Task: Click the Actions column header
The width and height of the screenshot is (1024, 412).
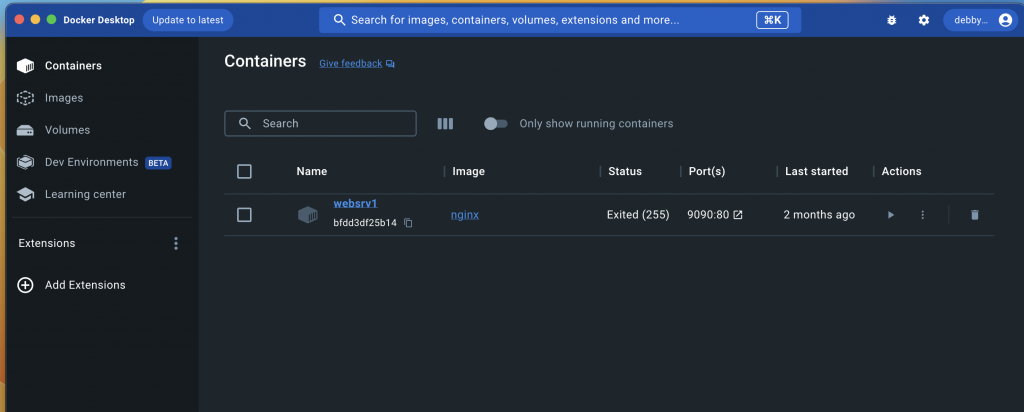Action: click(901, 172)
